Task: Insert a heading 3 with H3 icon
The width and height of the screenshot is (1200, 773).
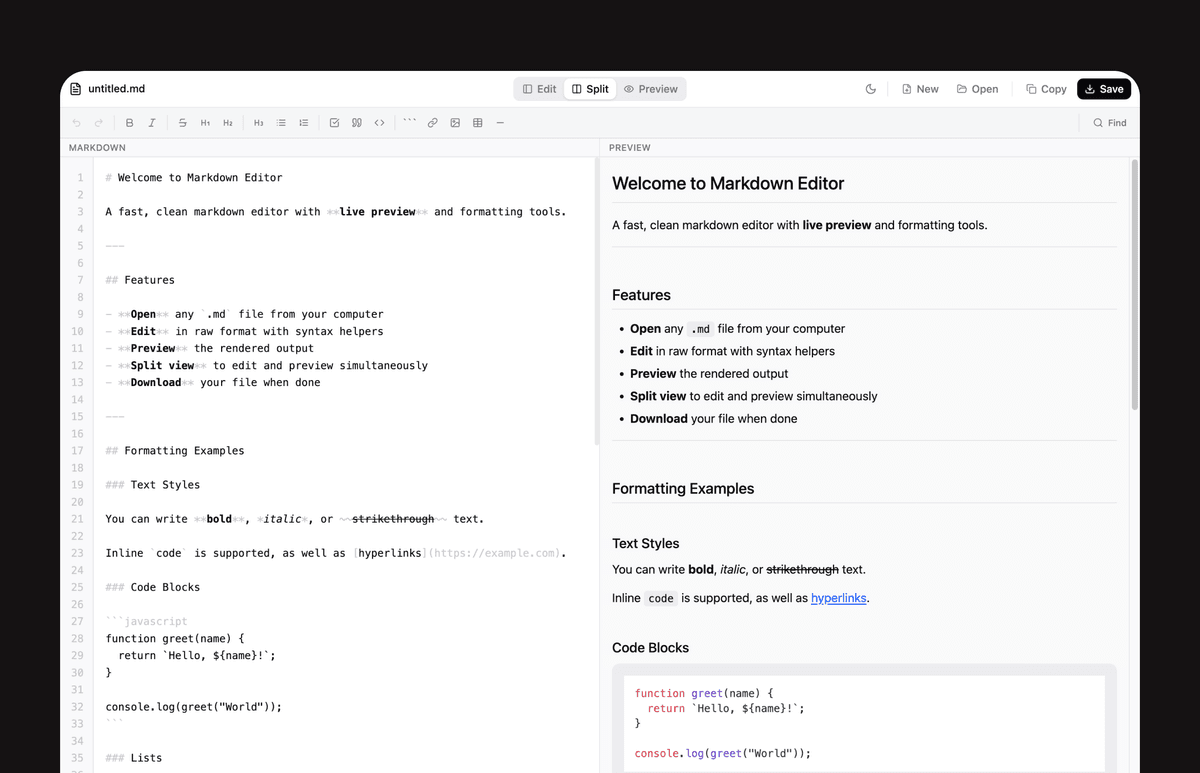Action: [x=258, y=123]
